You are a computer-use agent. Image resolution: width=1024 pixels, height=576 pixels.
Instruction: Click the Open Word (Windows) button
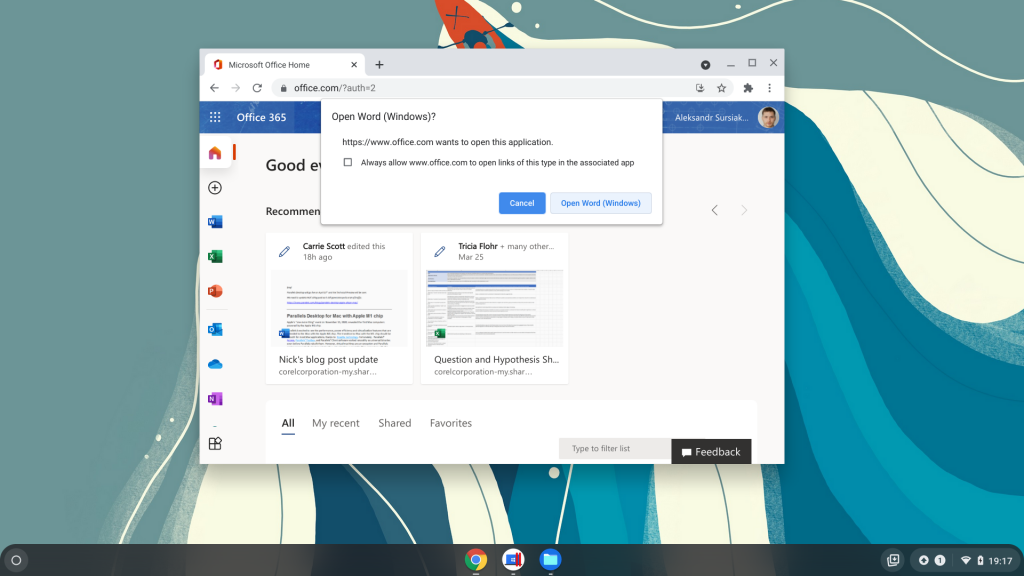(601, 203)
